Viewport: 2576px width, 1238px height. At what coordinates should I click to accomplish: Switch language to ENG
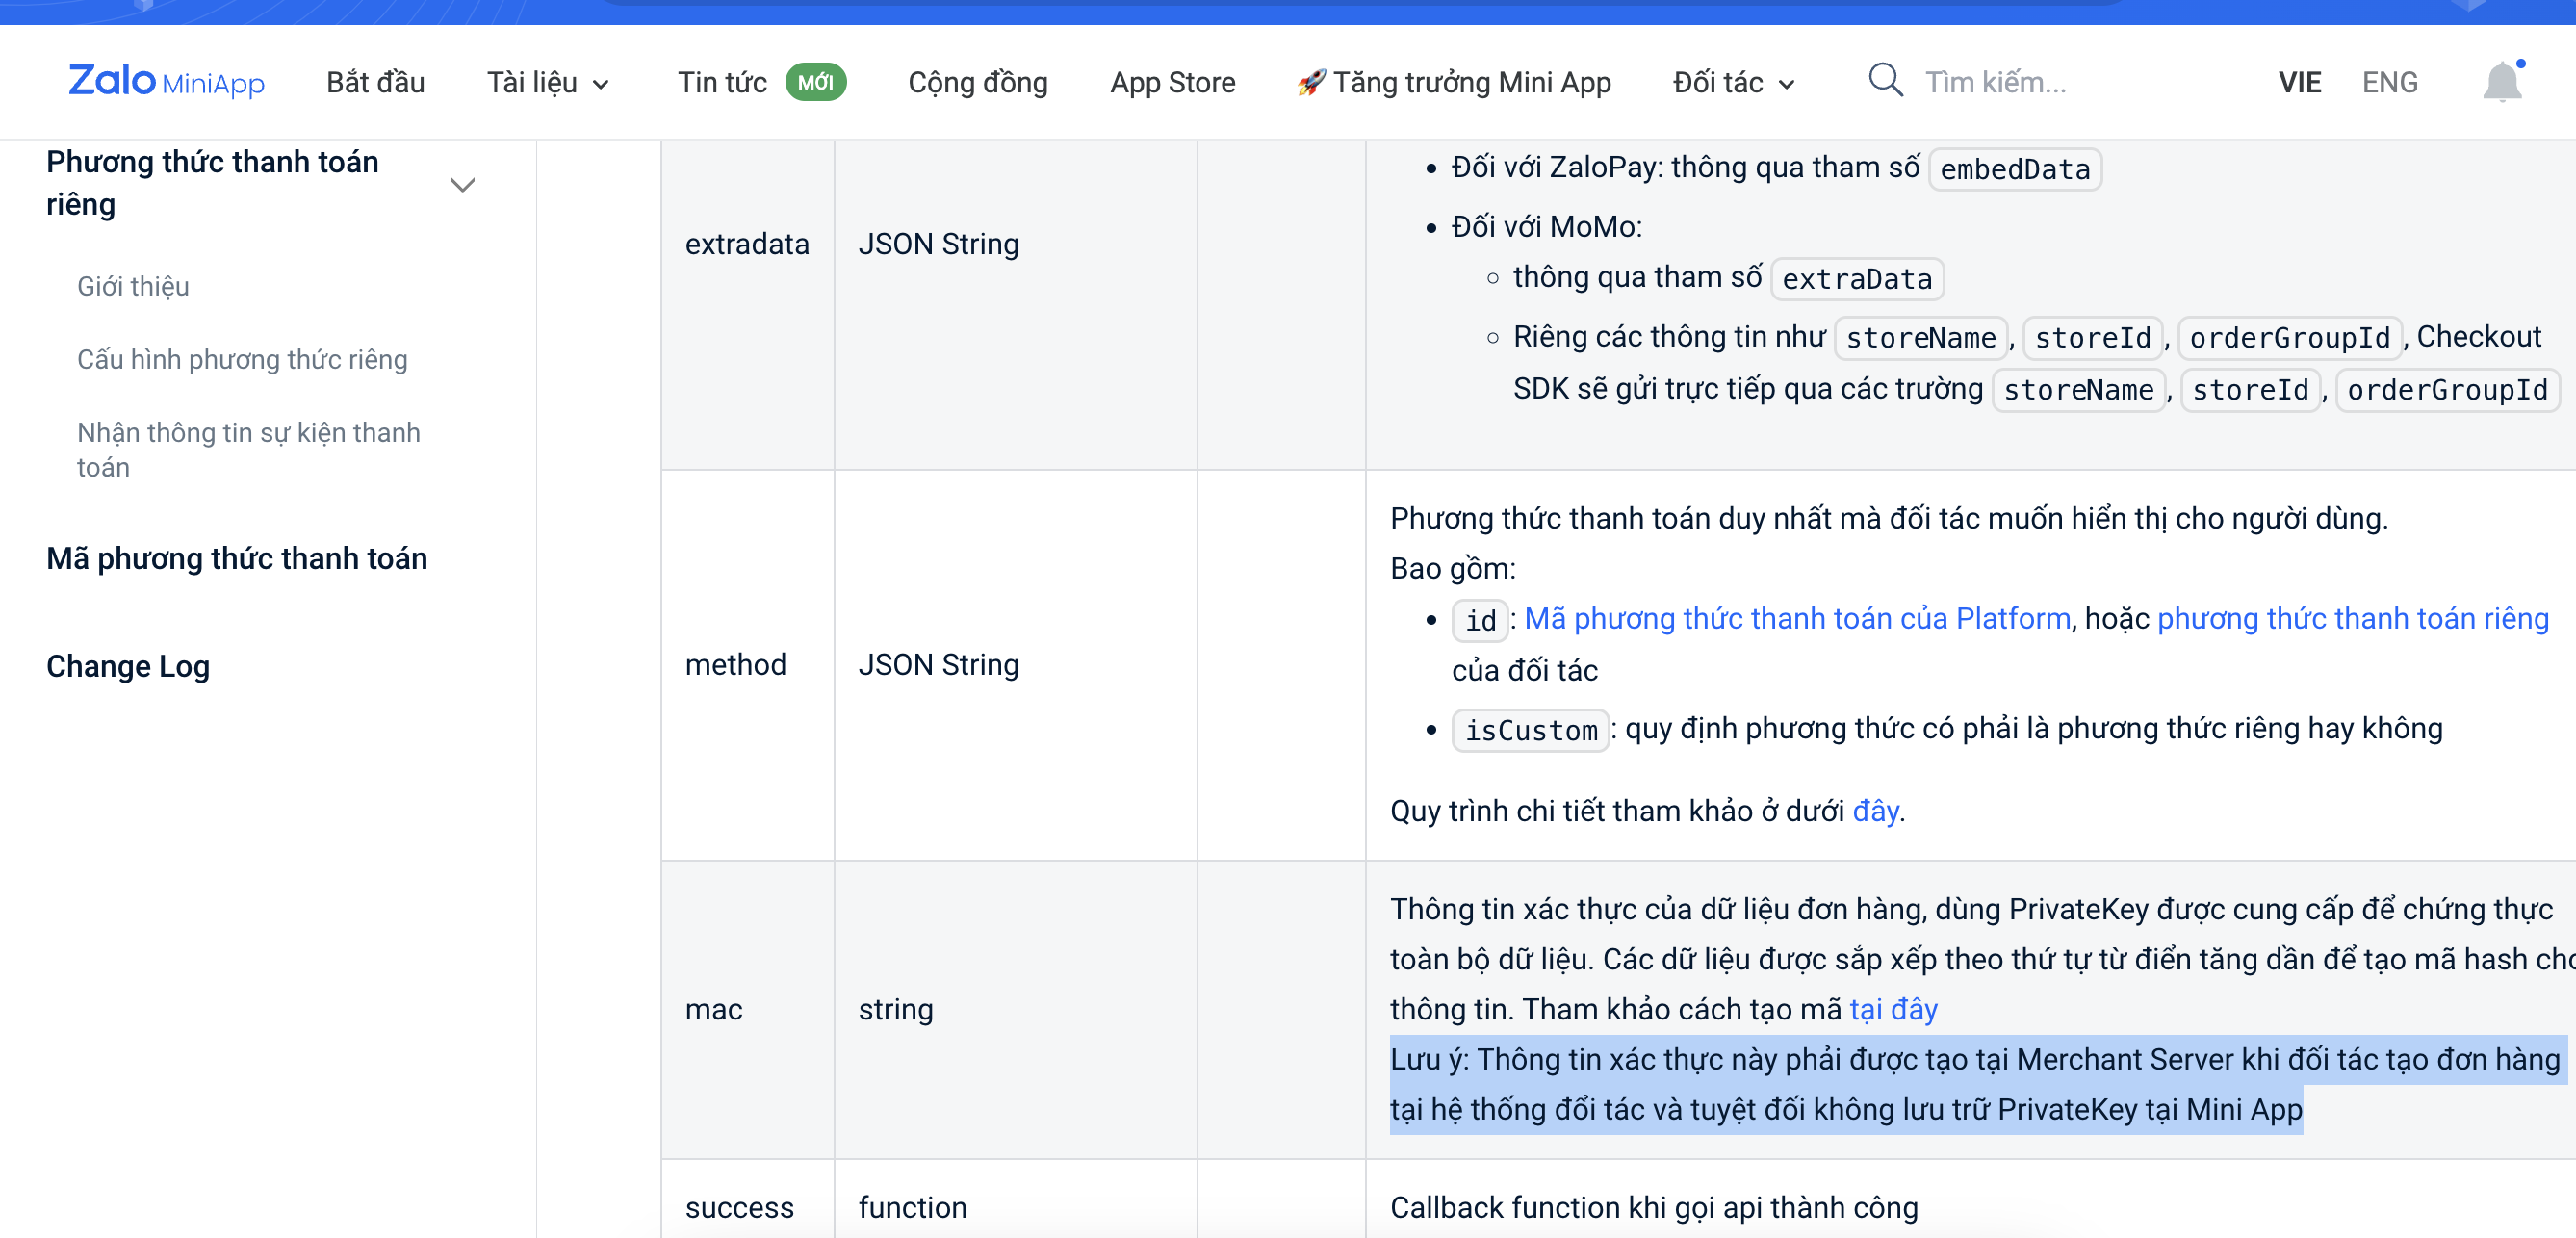(2389, 82)
